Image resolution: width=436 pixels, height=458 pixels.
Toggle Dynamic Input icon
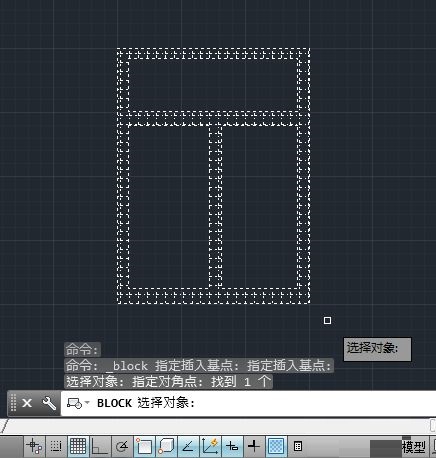tap(232, 446)
